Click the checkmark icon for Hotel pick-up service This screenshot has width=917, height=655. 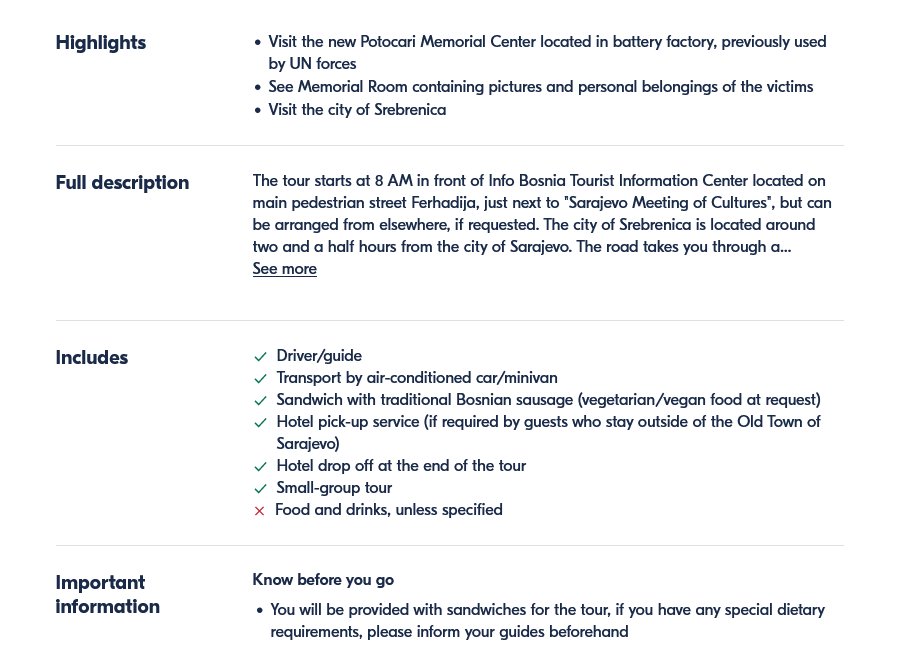click(x=260, y=423)
